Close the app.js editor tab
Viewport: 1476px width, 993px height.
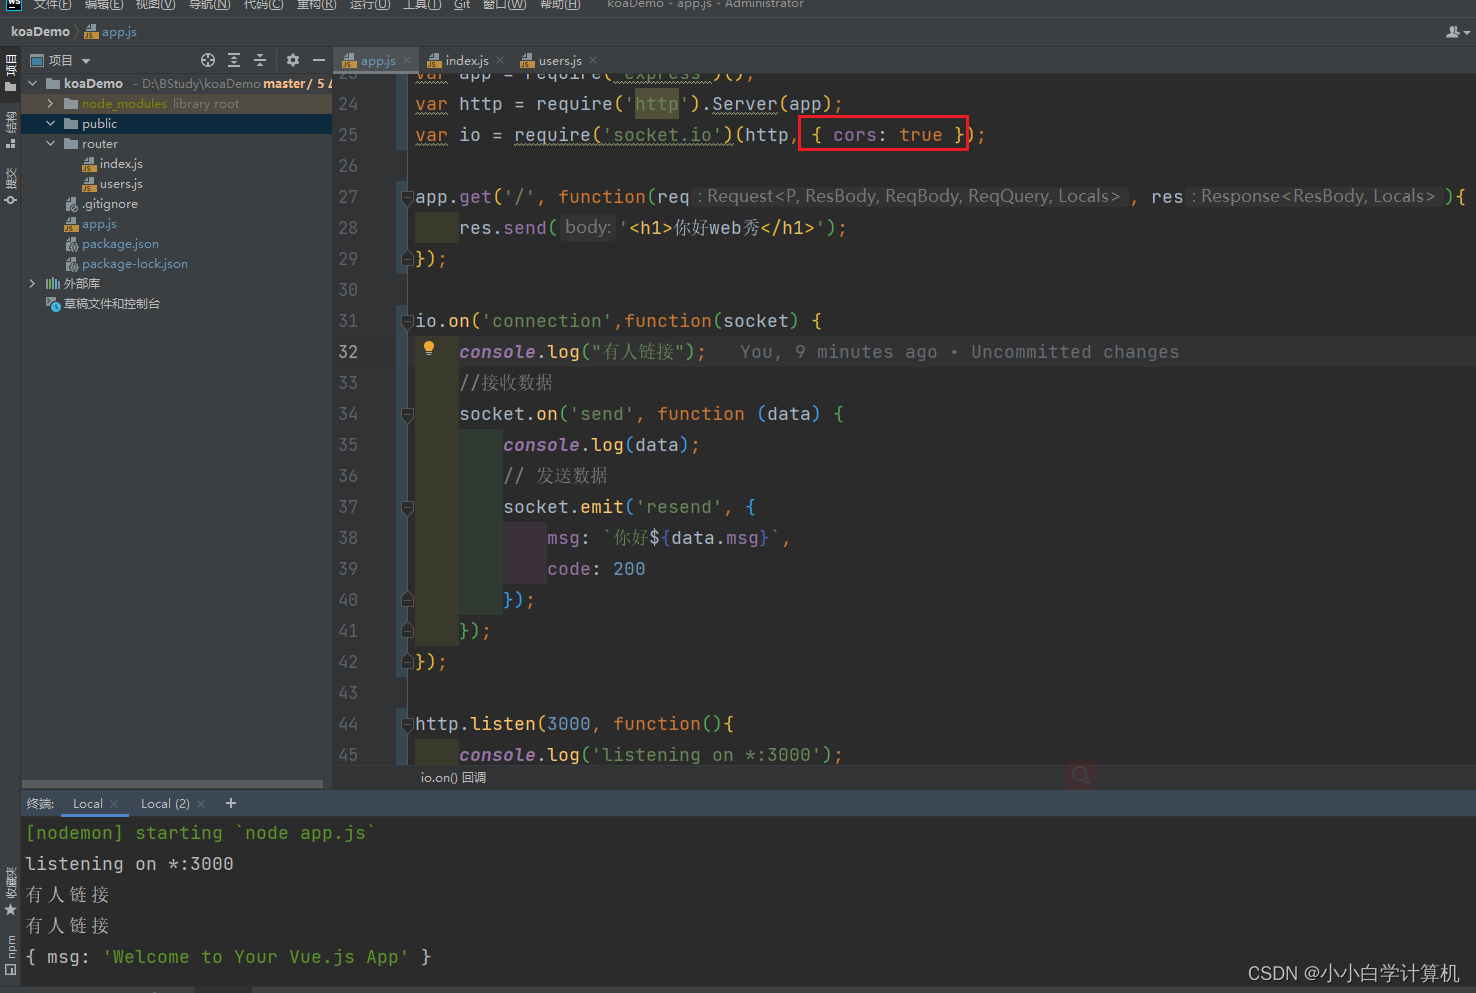(407, 61)
